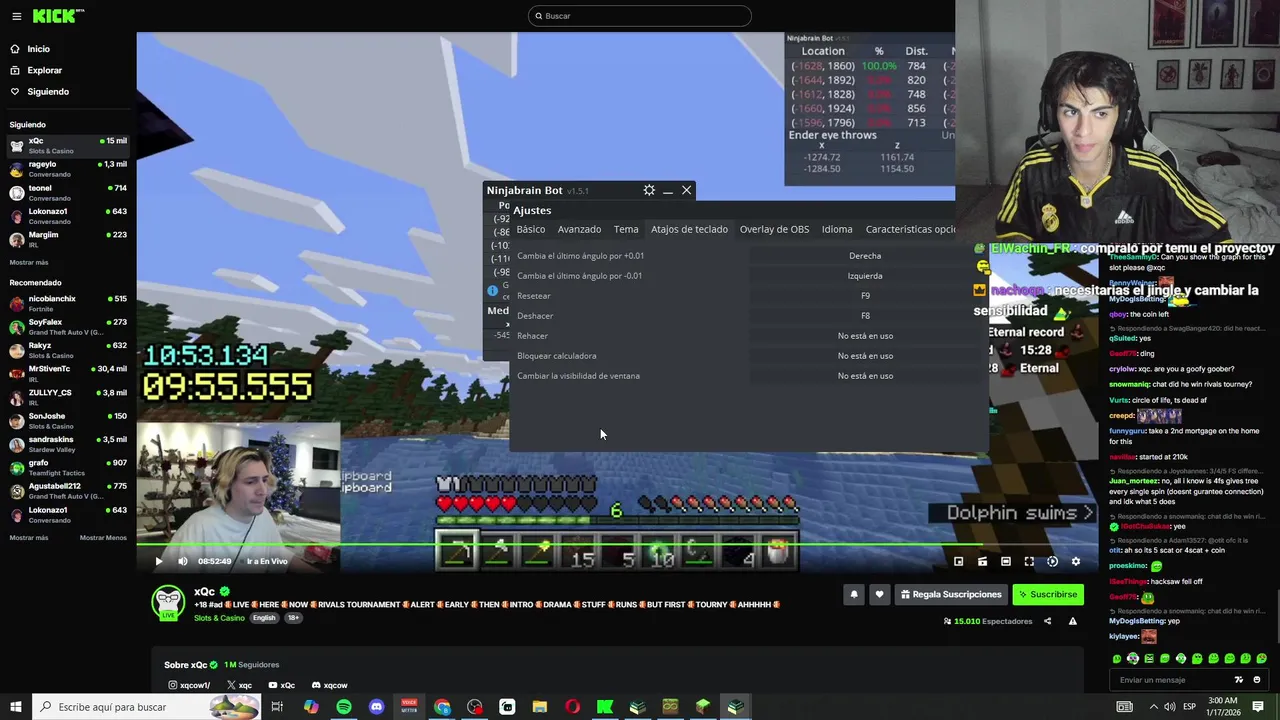Share the stream with share icon
This screenshot has height=720, width=1280.
[1047, 621]
